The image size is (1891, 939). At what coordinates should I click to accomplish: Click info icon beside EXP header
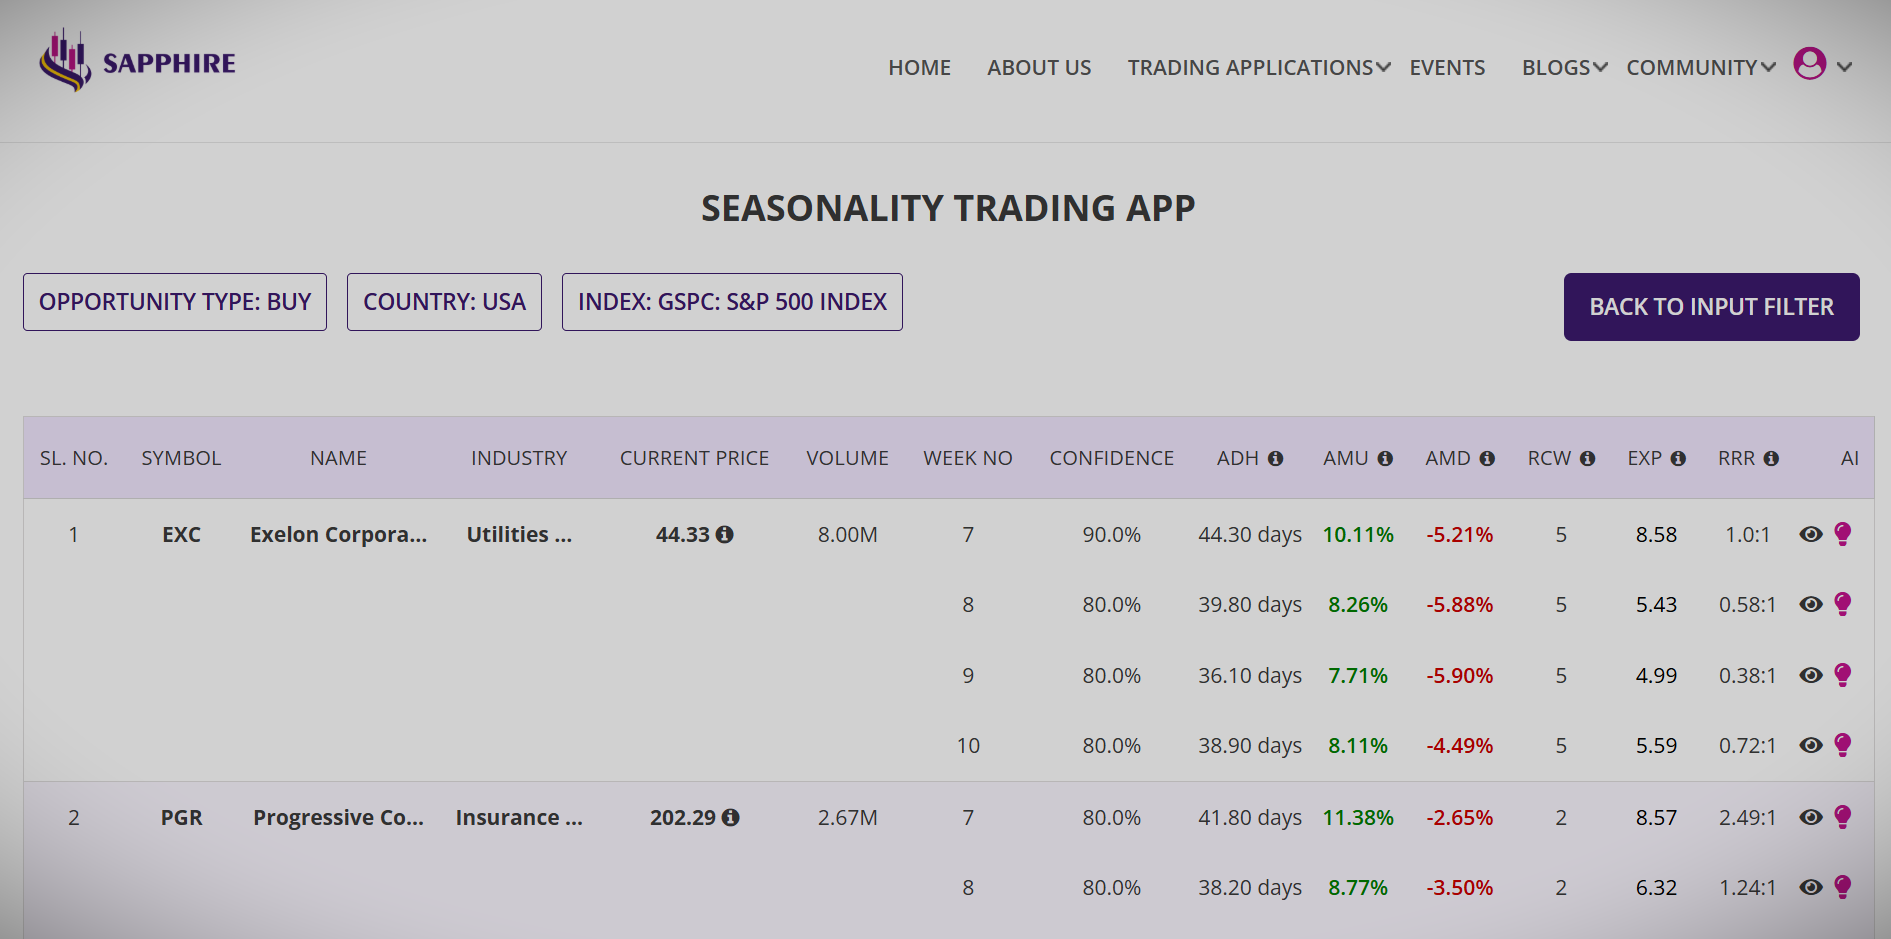(x=1678, y=458)
